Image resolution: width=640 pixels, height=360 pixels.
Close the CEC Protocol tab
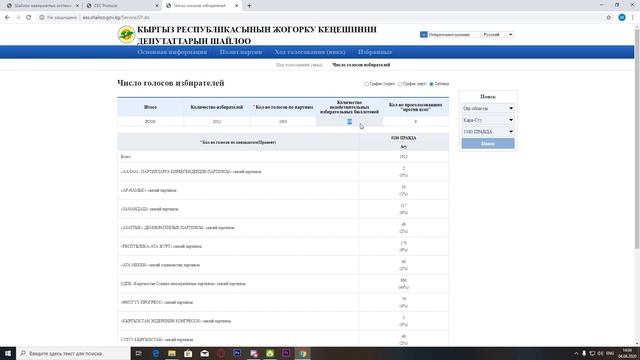tap(157, 6)
